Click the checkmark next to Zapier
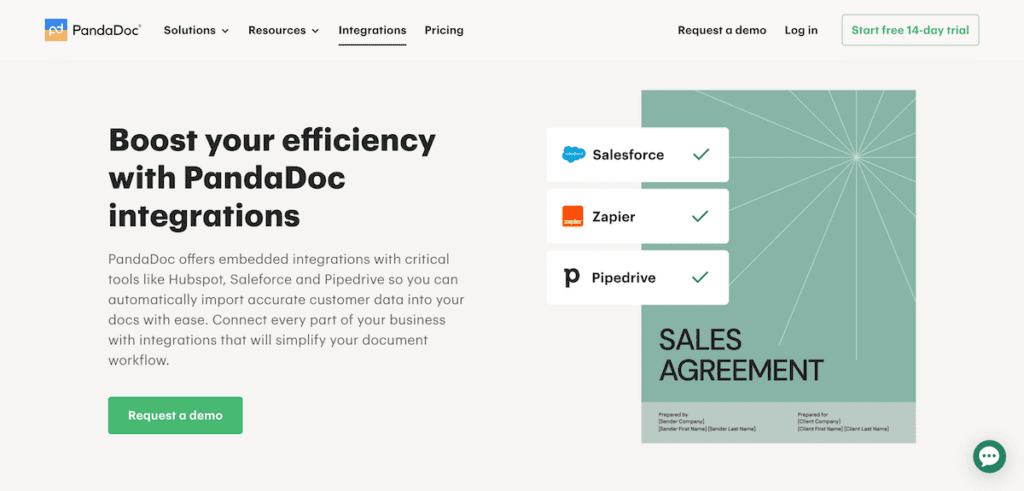1024x491 pixels. [x=700, y=216]
